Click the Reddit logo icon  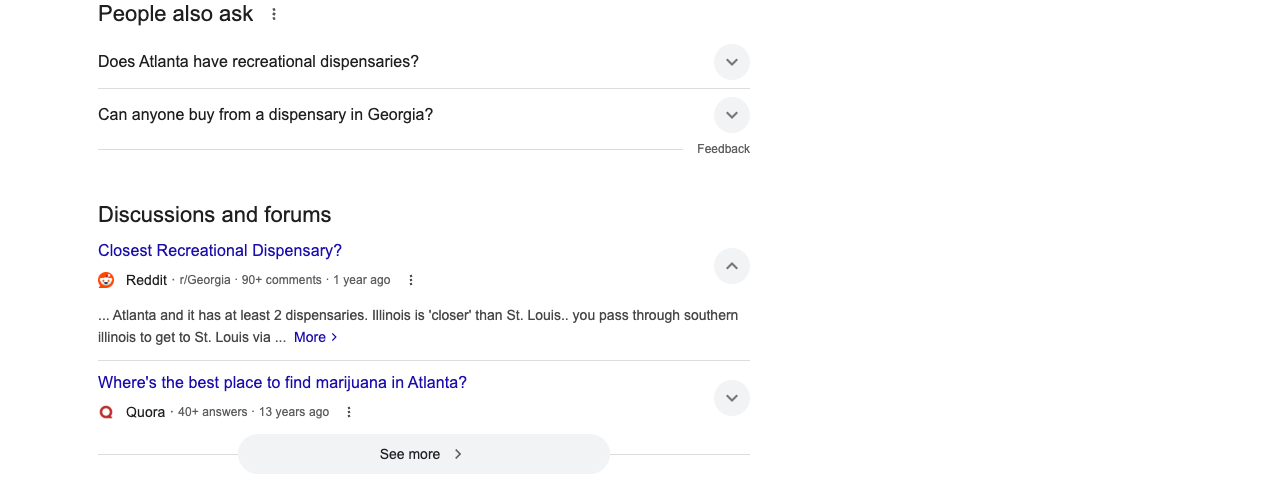click(106, 280)
